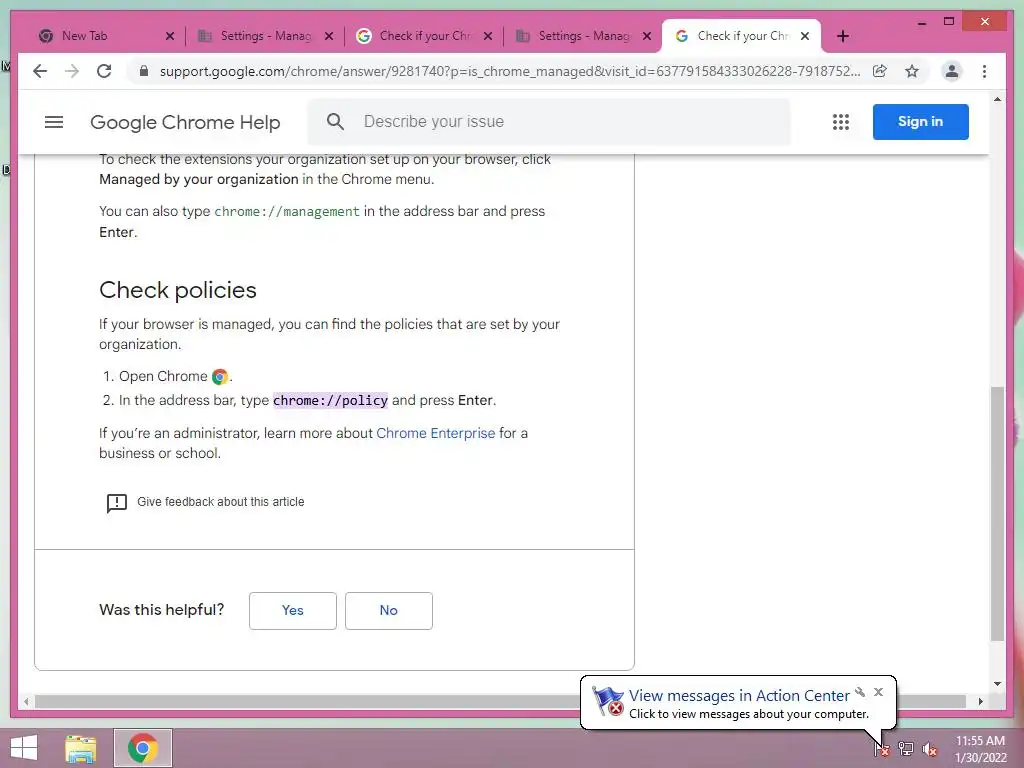Click the vertical scrollbar thumb
This screenshot has height=768, width=1024.
997,513
